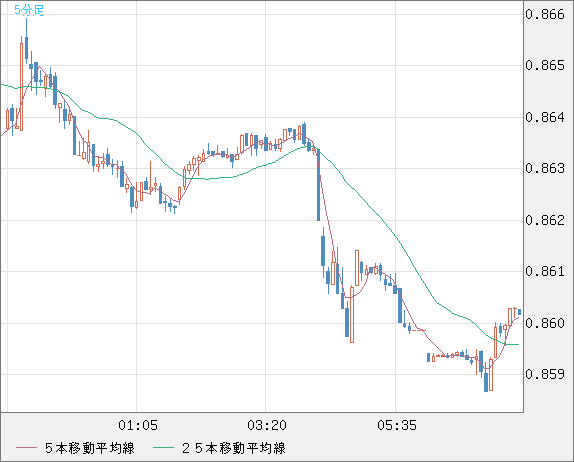Click the purple line swatch in legend
The height and width of the screenshot is (462, 574).
point(26,448)
